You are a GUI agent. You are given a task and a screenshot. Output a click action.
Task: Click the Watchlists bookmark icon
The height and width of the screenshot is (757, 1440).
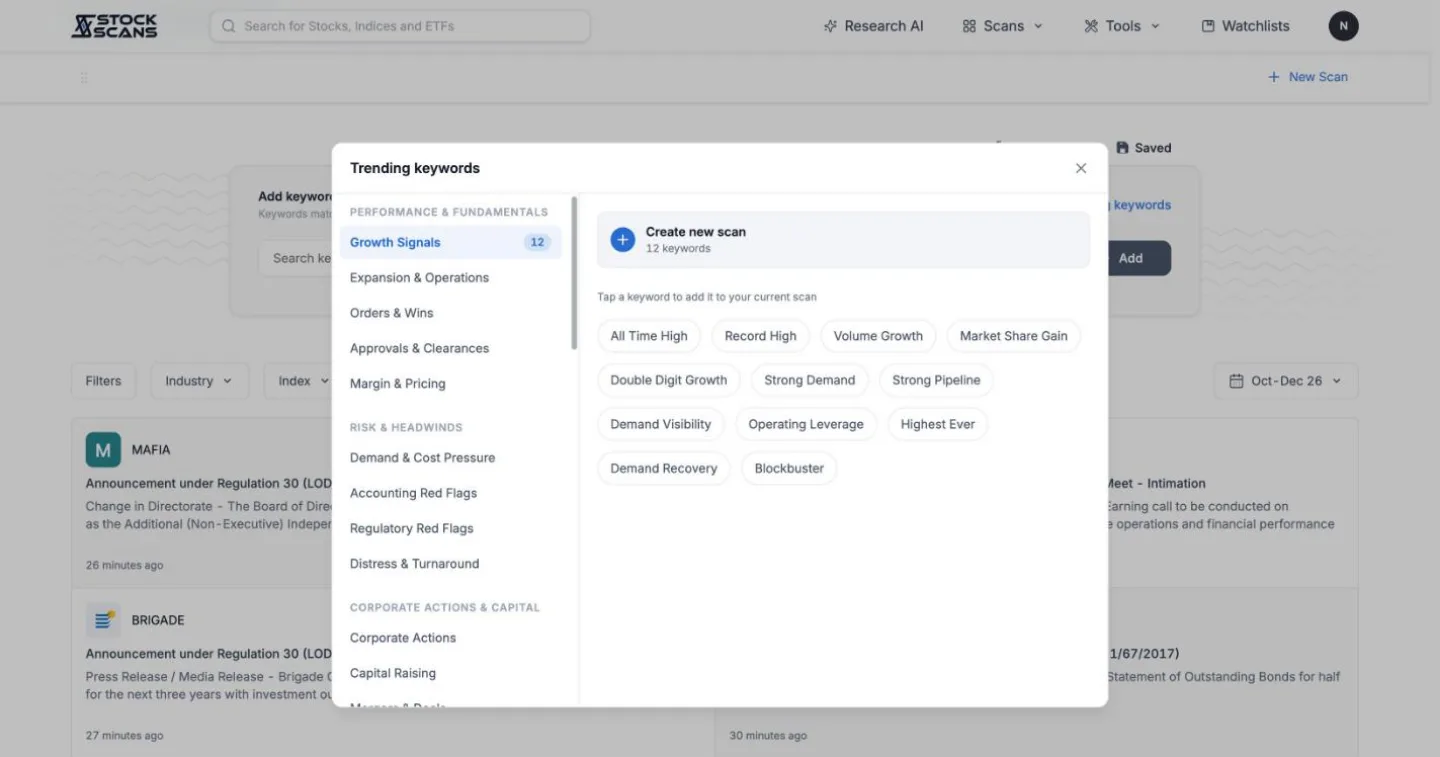(1208, 26)
